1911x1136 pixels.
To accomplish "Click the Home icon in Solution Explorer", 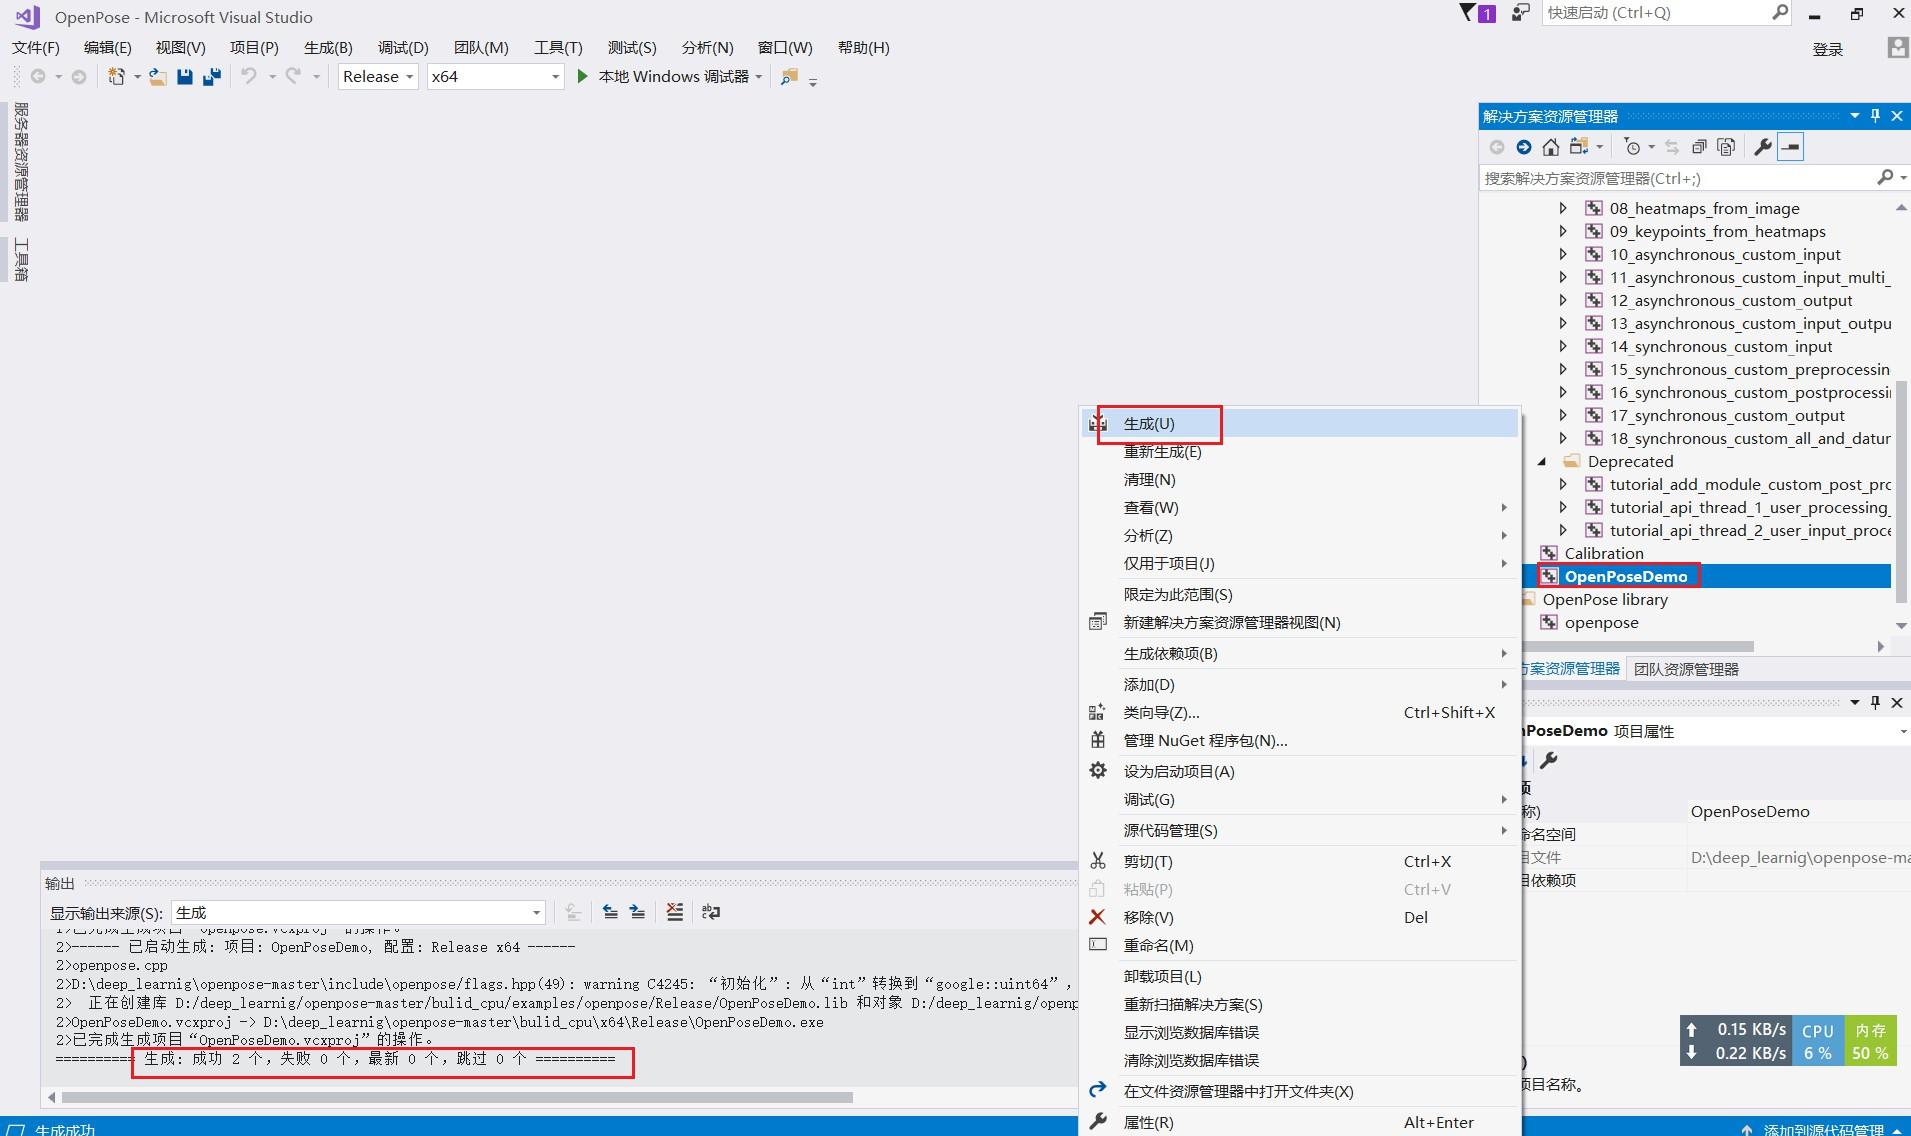I will tap(1551, 147).
